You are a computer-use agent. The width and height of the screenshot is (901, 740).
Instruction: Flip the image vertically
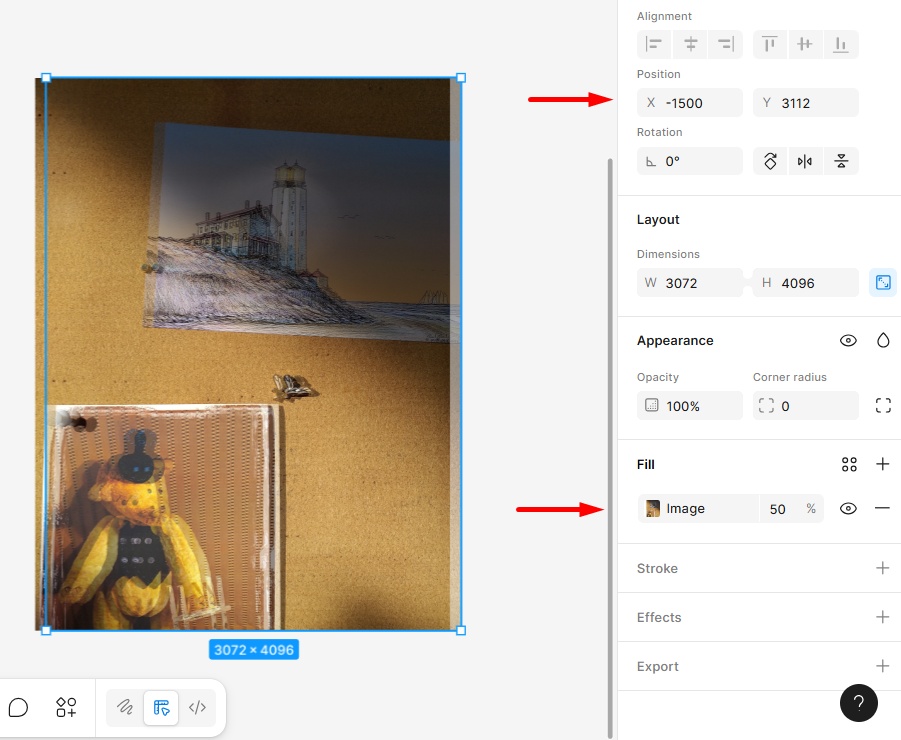tap(841, 161)
